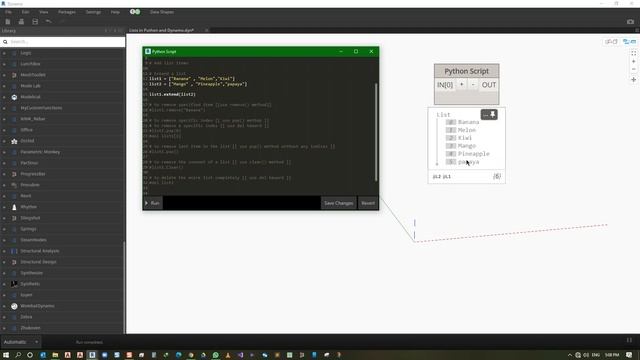Click the Python editor vertical scrollbar
The width and height of the screenshot is (640, 360).
click(376, 131)
